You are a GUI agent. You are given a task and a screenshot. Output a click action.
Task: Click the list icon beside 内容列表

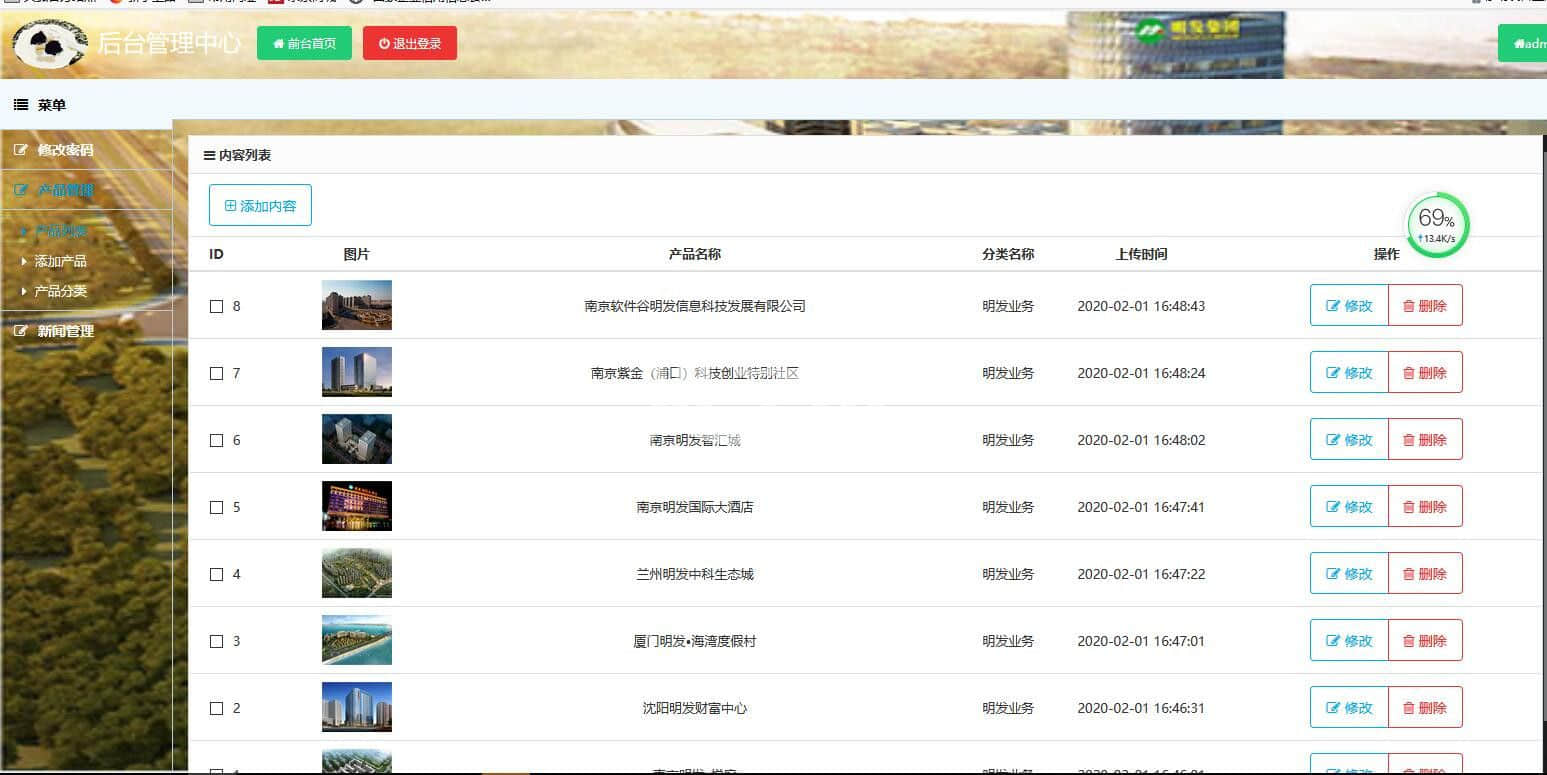(209, 155)
